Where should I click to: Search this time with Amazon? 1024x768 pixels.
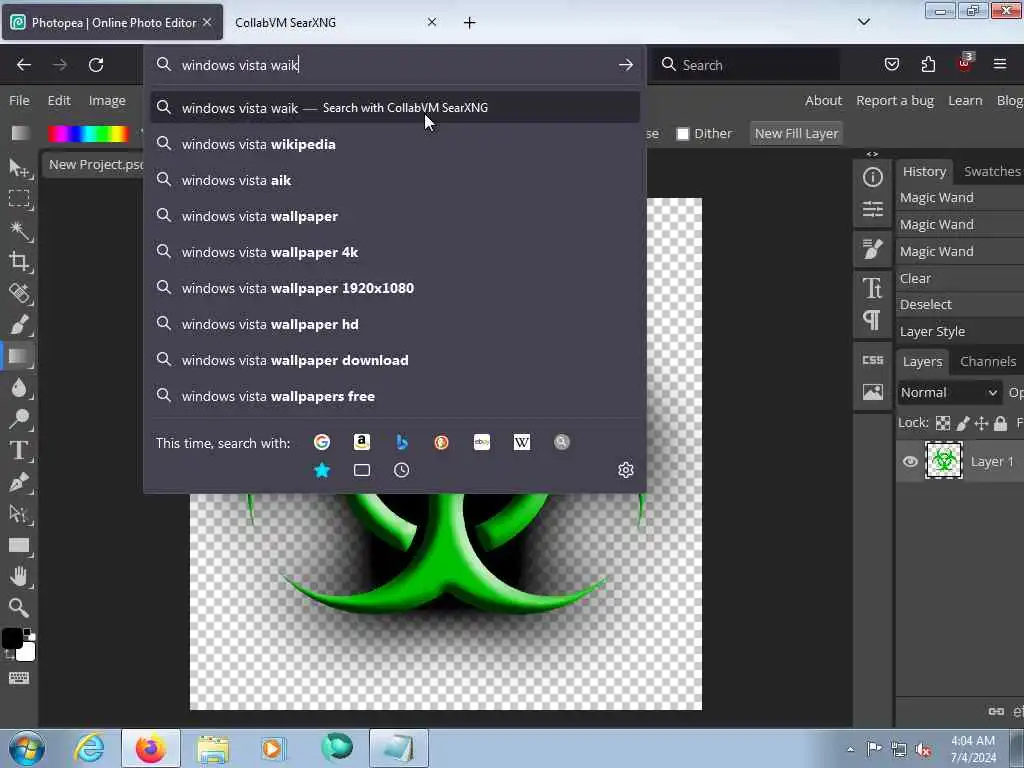[362, 442]
